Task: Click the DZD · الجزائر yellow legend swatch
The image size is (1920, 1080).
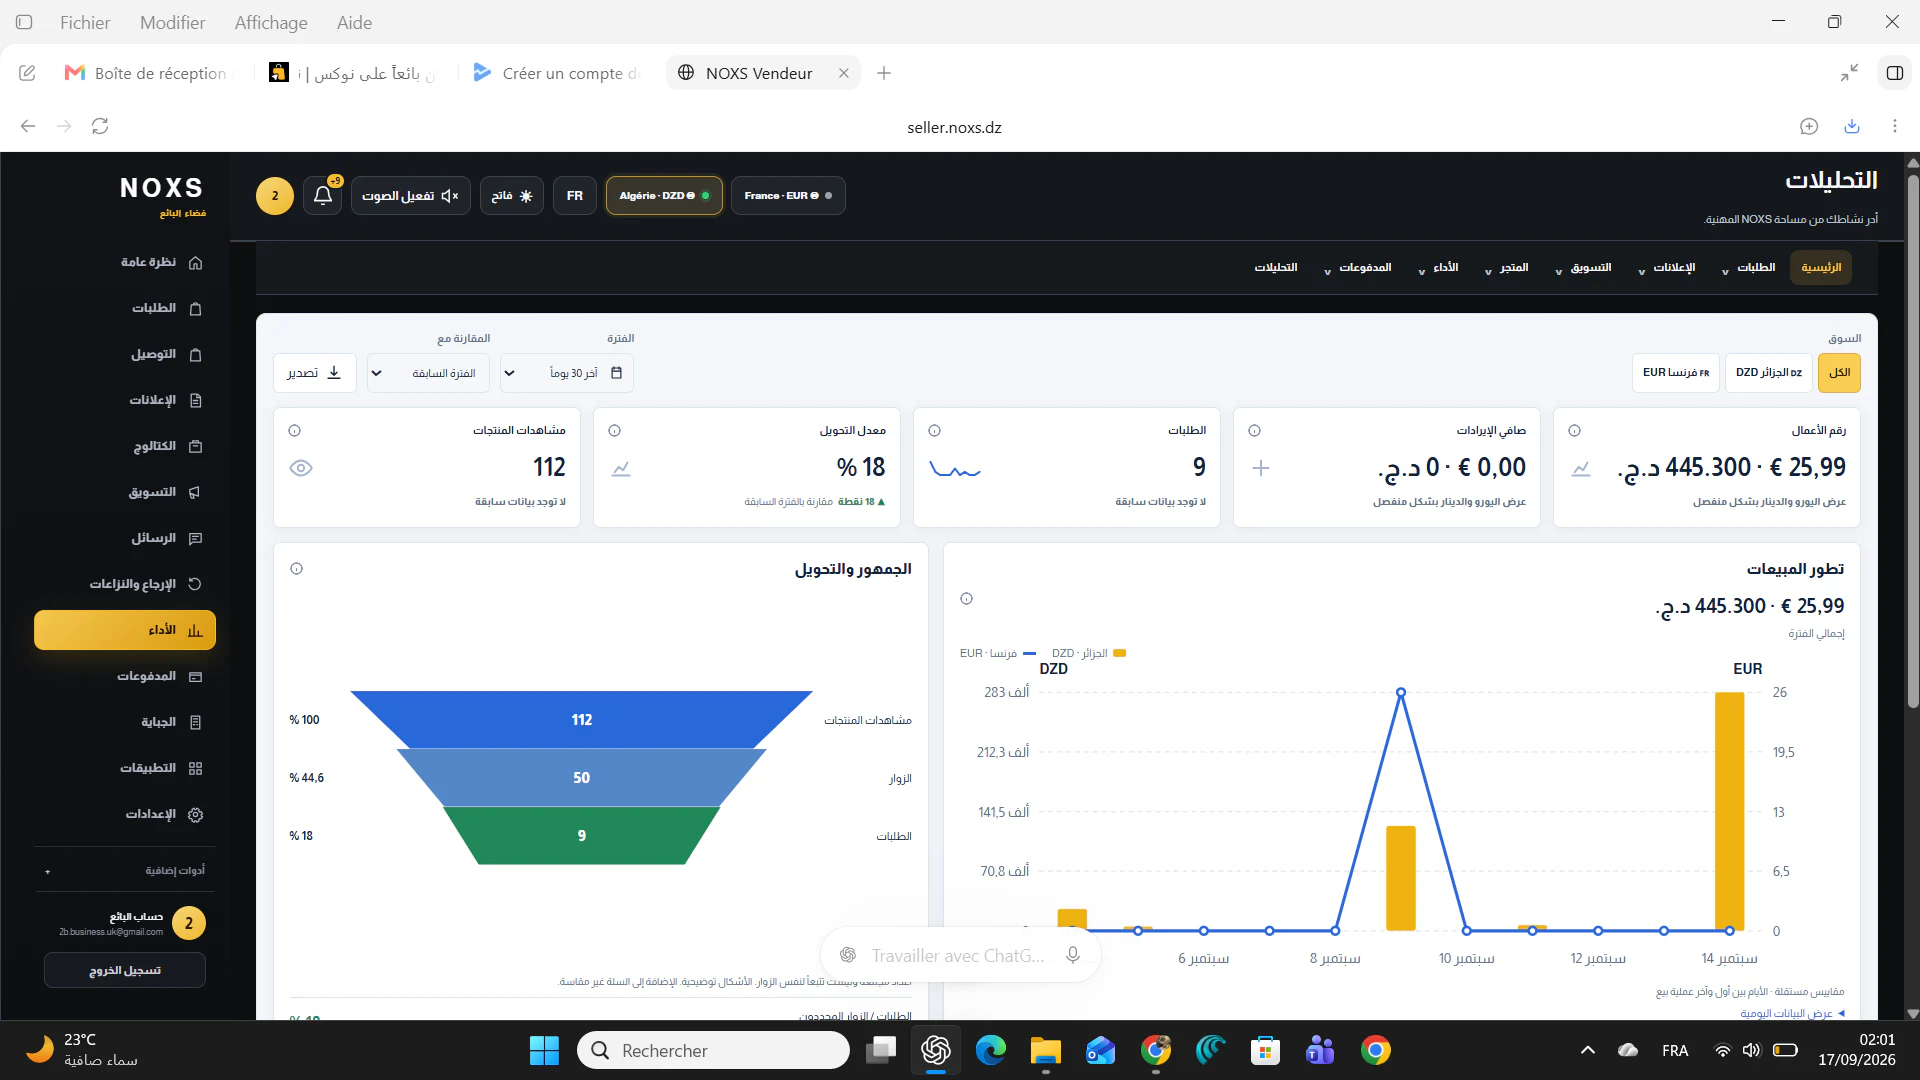Action: coord(1120,653)
